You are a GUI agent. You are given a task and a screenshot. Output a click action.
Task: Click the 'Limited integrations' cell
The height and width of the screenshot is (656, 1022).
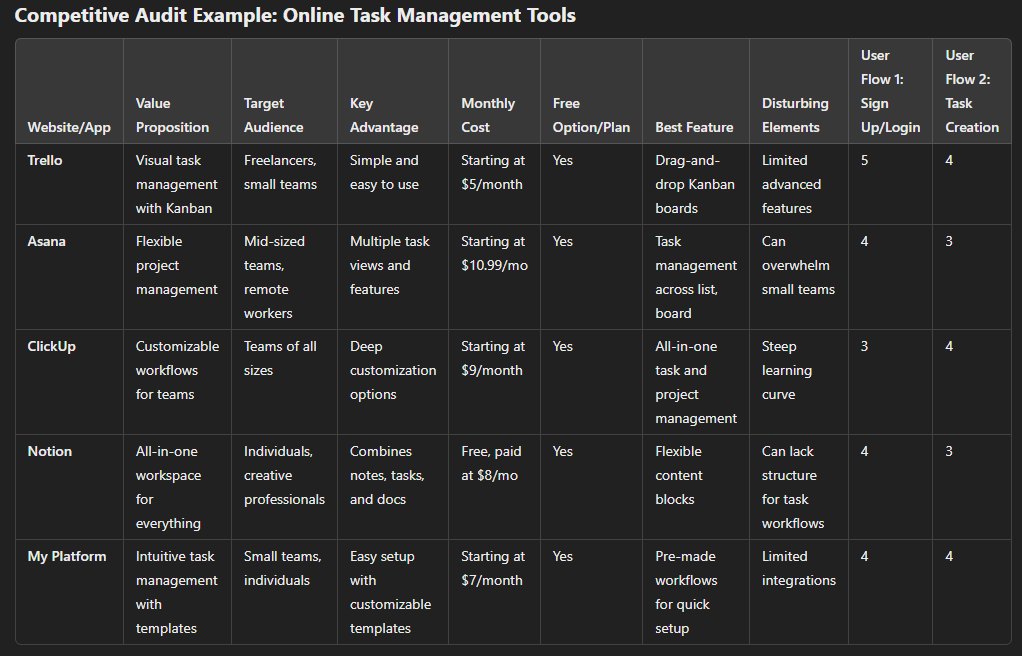point(798,568)
